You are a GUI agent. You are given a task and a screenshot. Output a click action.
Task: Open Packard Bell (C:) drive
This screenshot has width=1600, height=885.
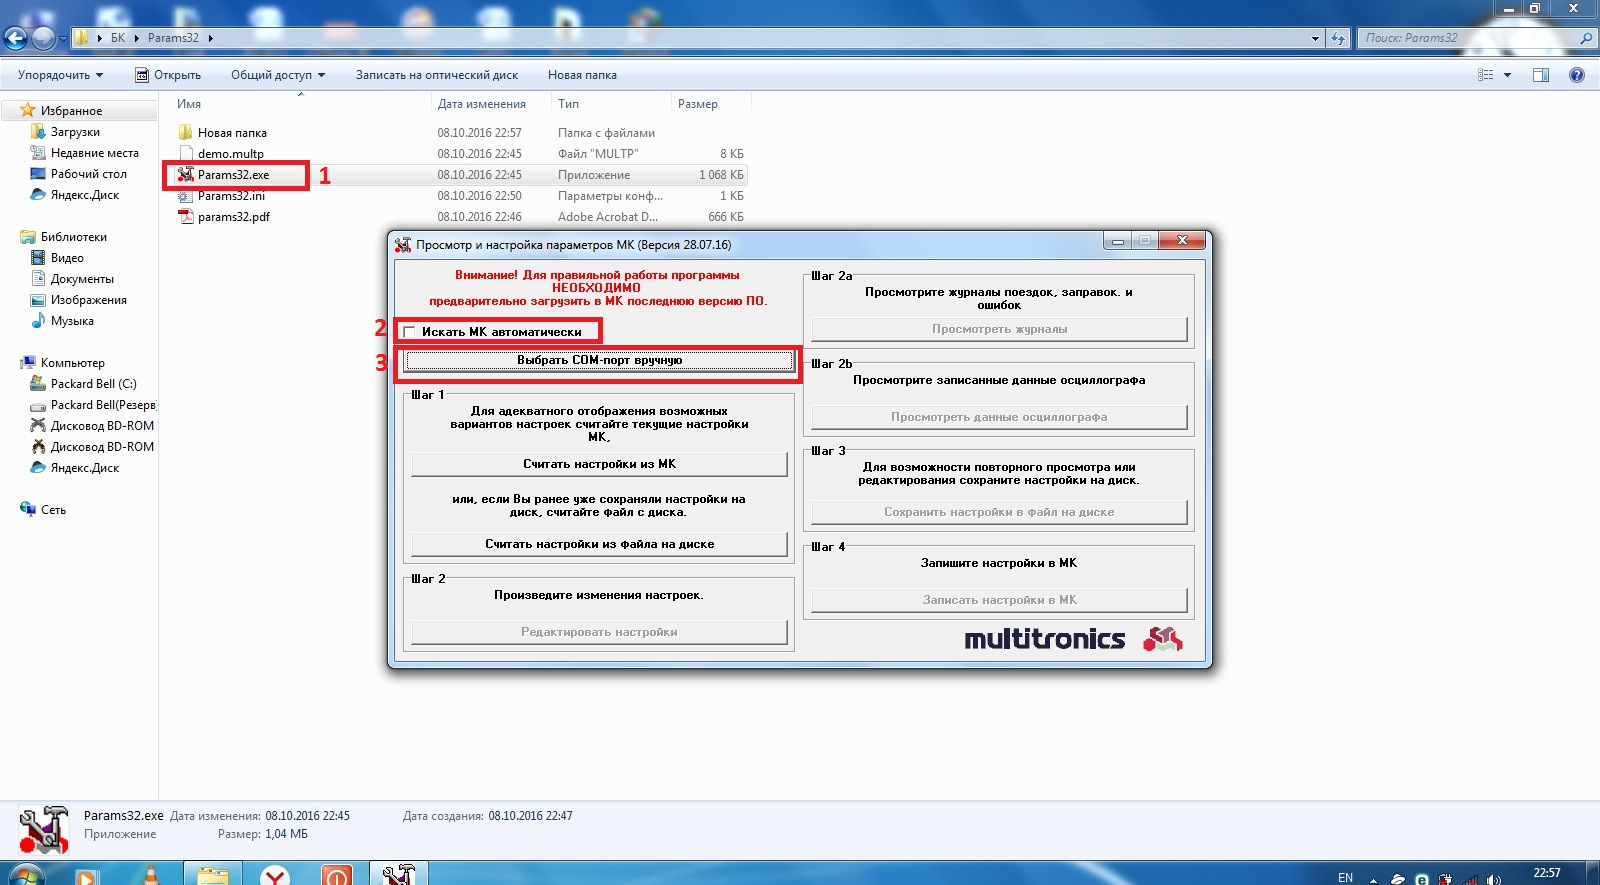pyautogui.click(x=93, y=384)
